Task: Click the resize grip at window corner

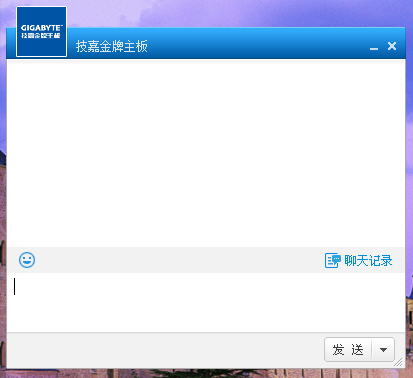Action: 399,362
